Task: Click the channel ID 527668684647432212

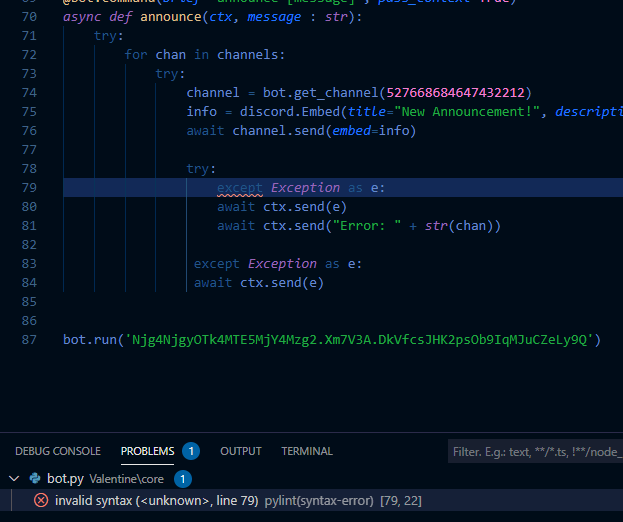Action: click(455, 93)
